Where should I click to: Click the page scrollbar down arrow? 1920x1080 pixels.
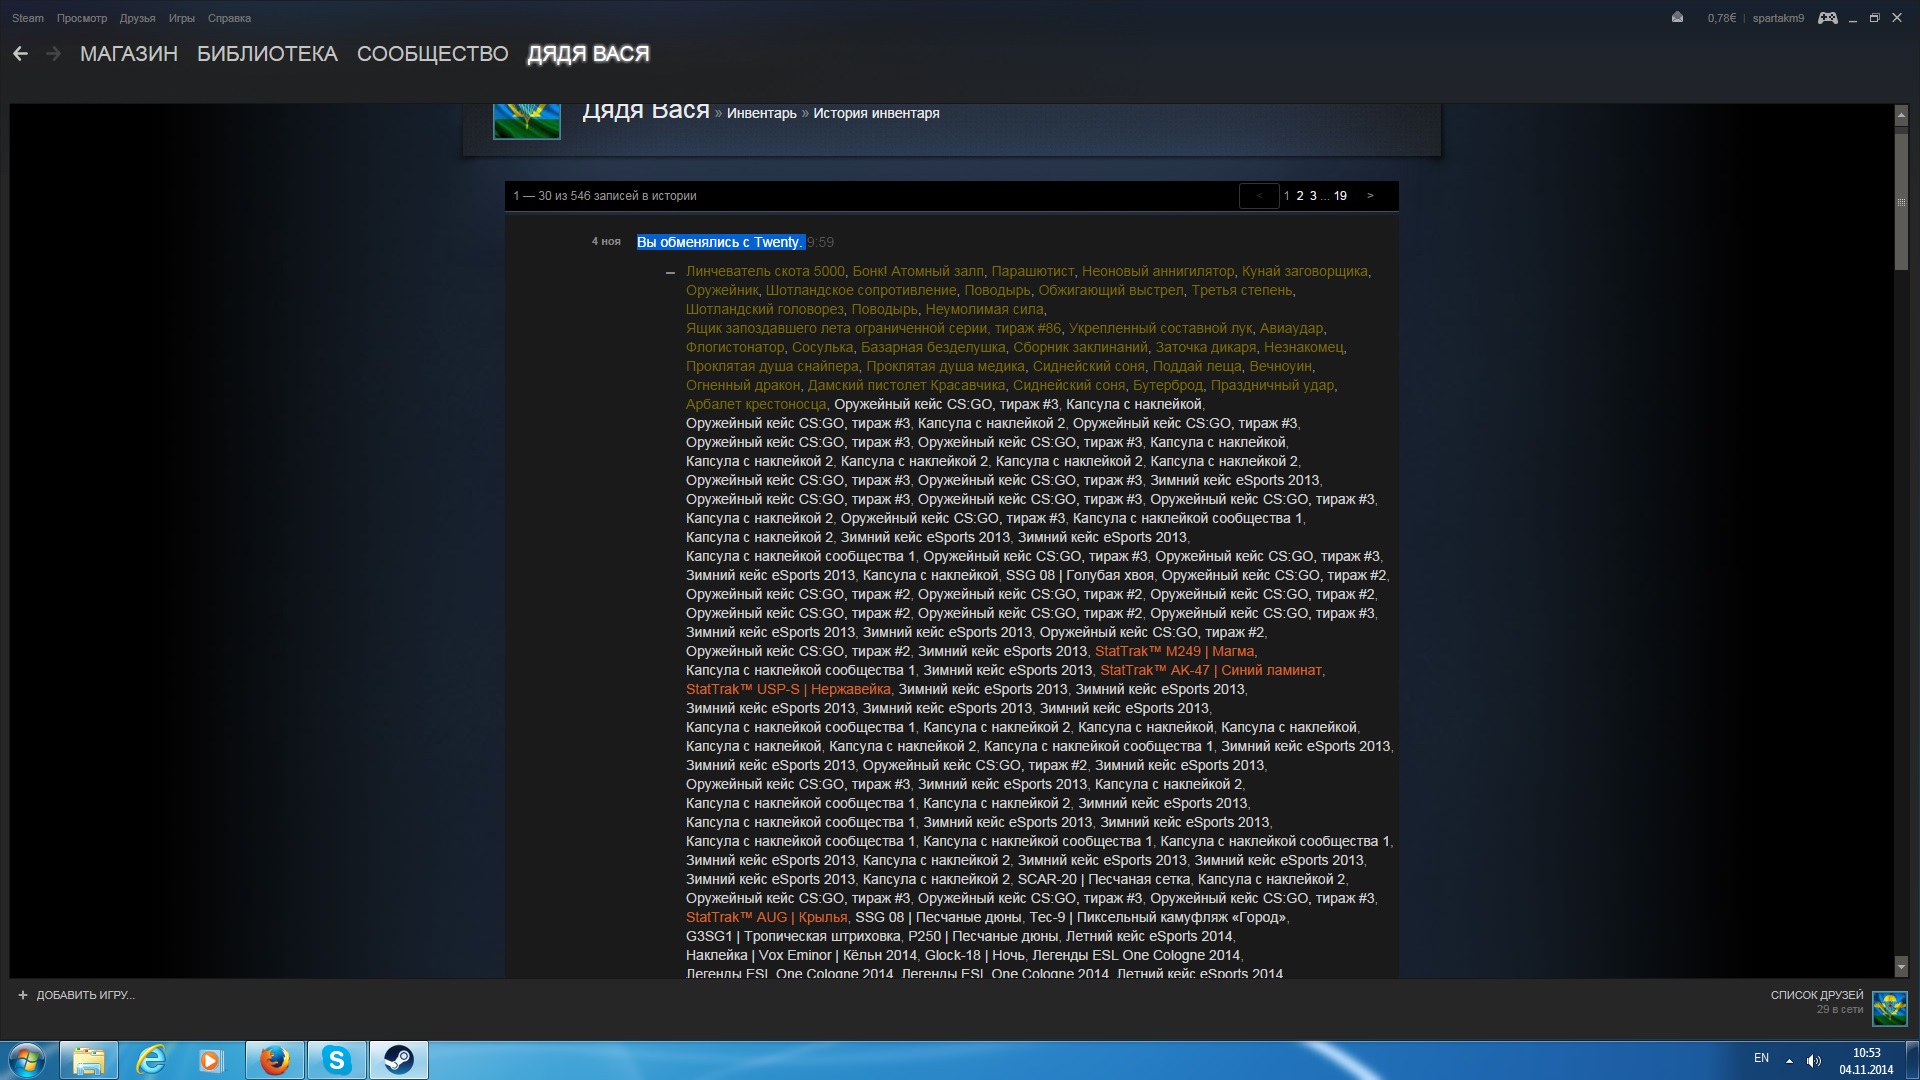[x=1901, y=967]
